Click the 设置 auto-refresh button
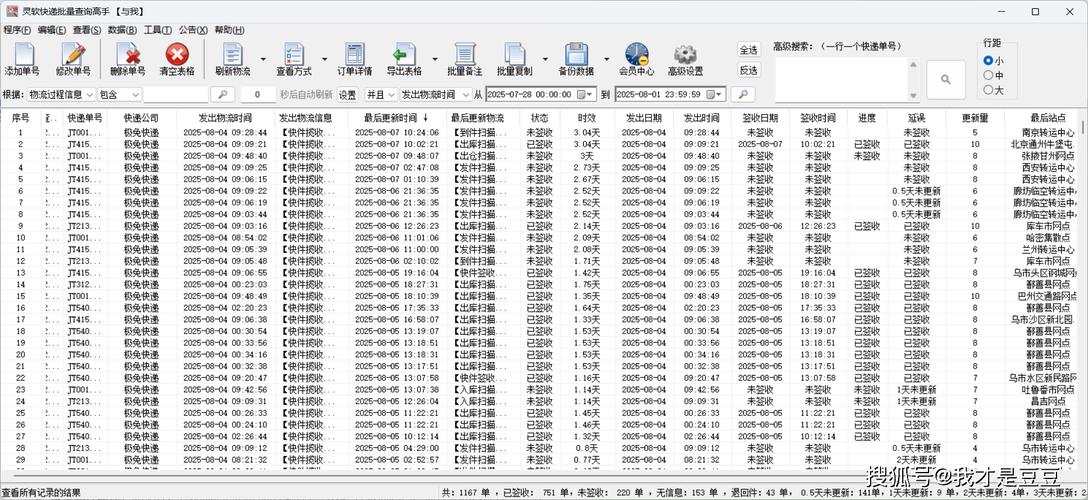 [348, 94]
